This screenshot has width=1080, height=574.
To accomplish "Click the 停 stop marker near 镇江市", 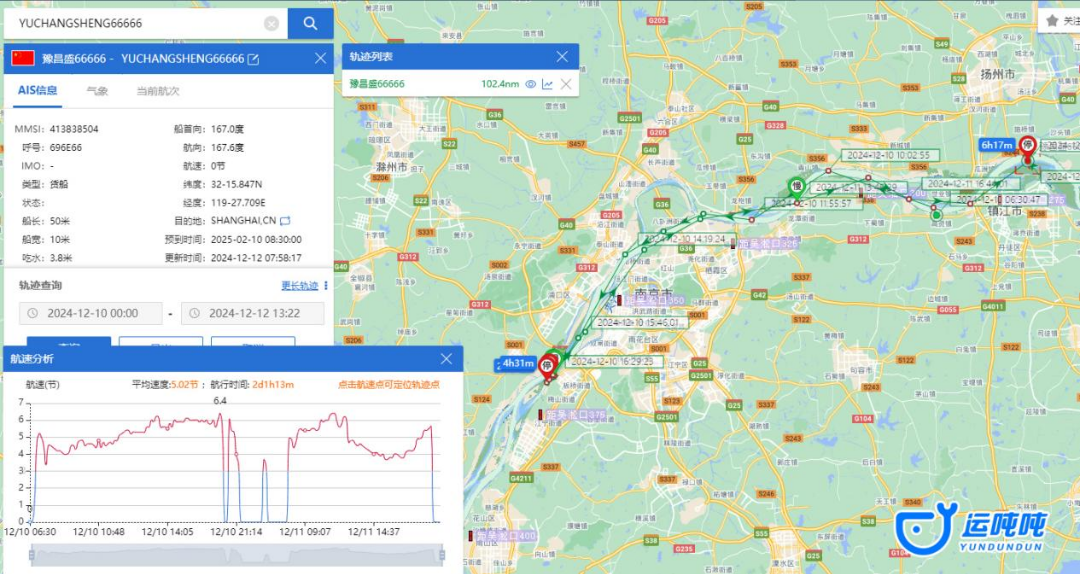I will [x=1028, y=146].
